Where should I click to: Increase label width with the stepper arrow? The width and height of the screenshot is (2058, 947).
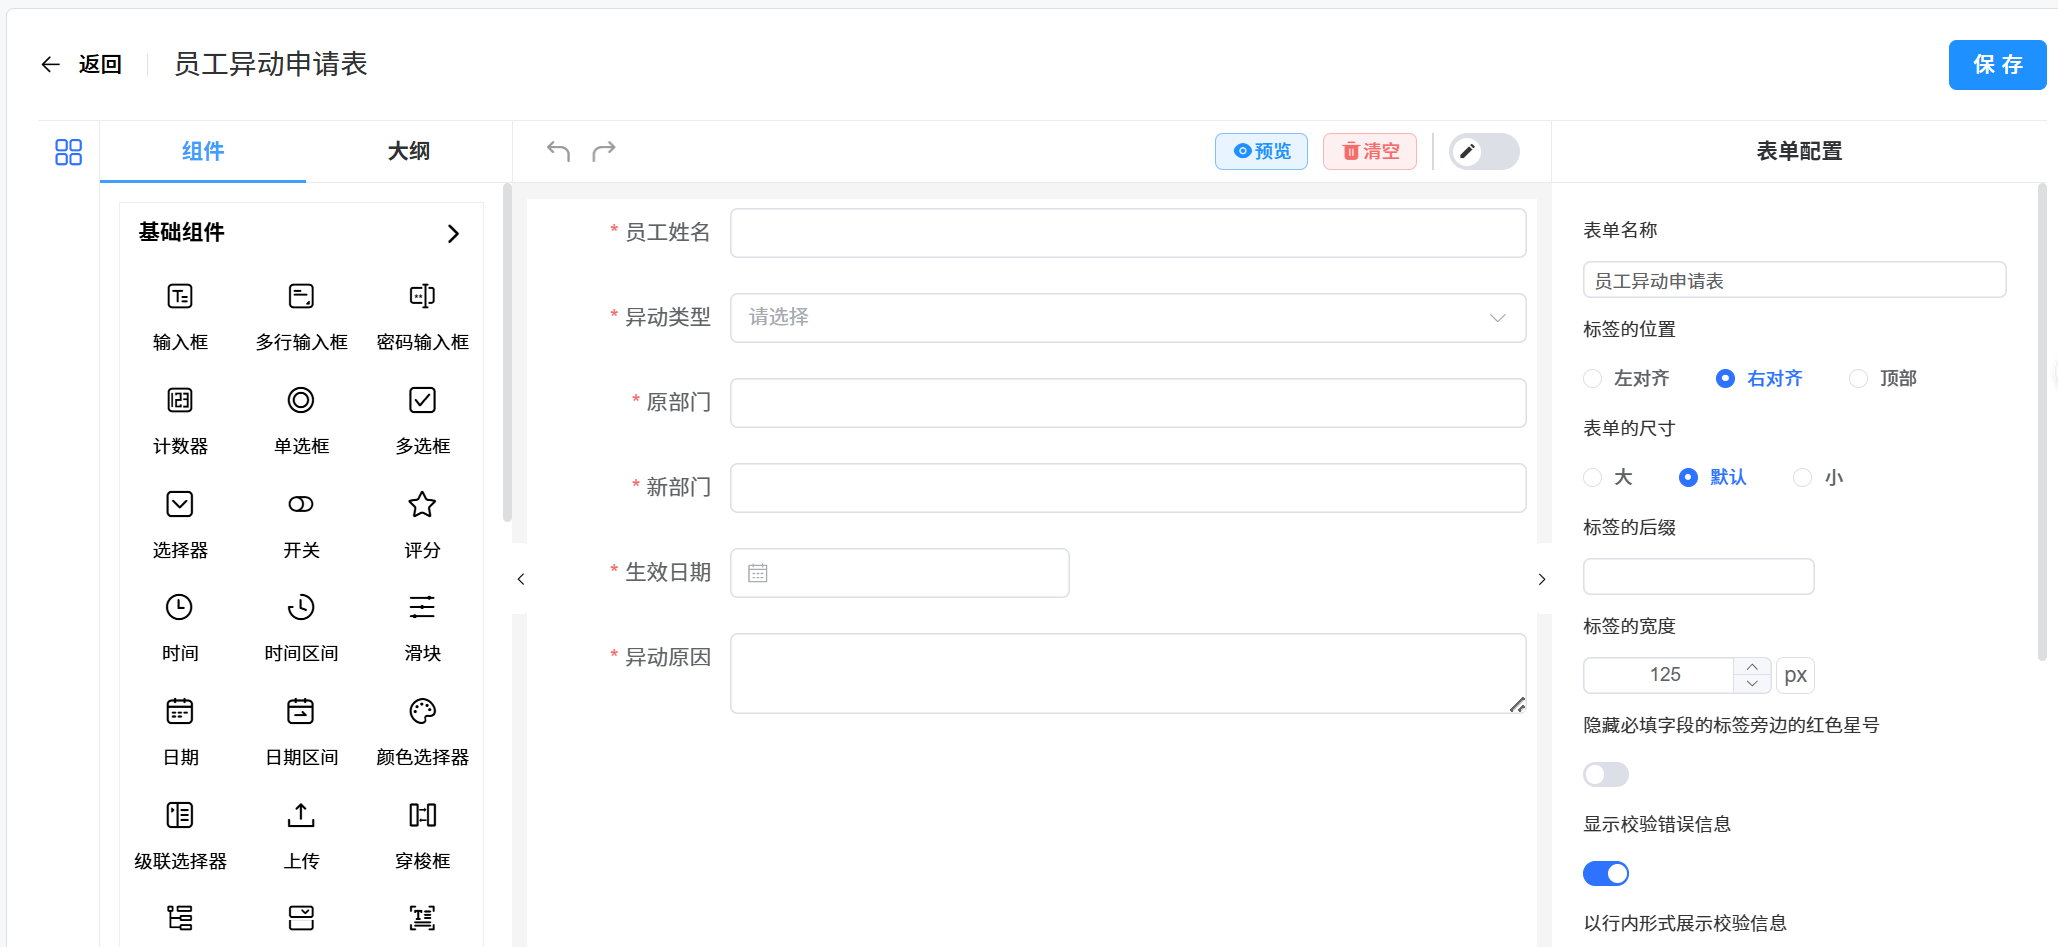1751,666
